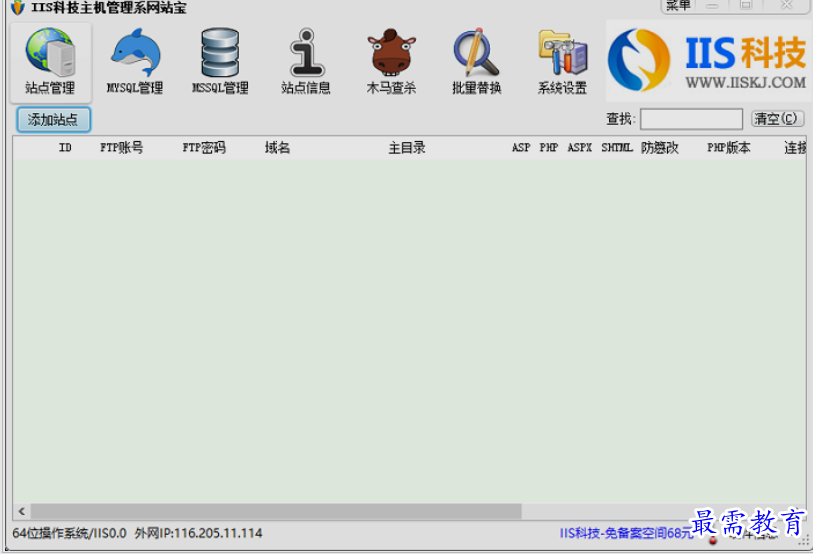Image resolution: width=813 pixels, height=554 pixels.
Task: Click the 64位操作系统/IIS0.0 status text
Action: [69, 533]
